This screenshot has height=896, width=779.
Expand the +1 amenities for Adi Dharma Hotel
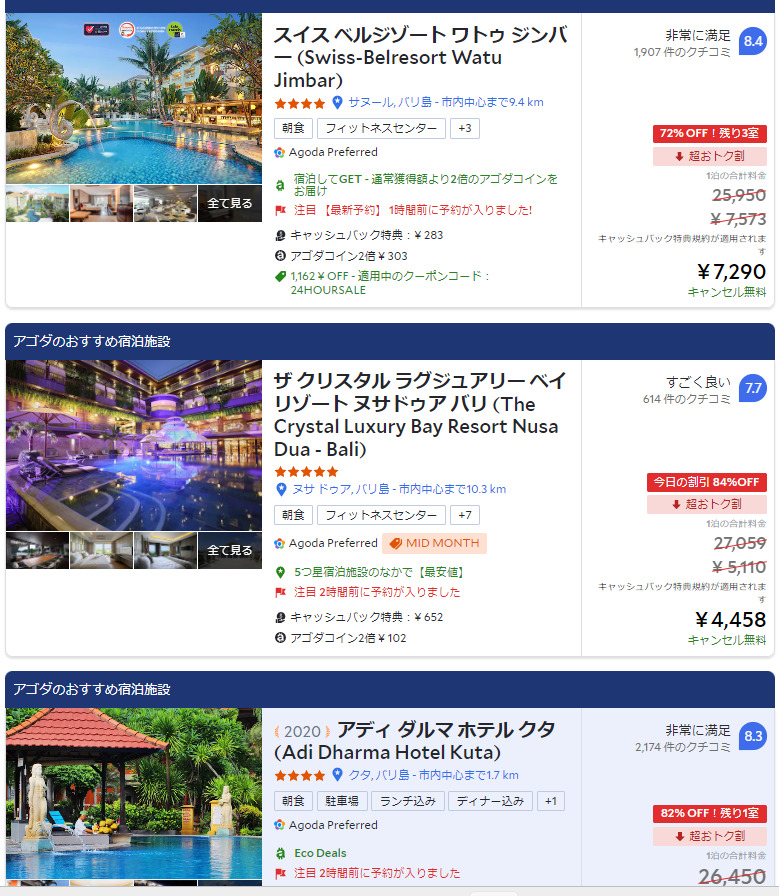550,801
